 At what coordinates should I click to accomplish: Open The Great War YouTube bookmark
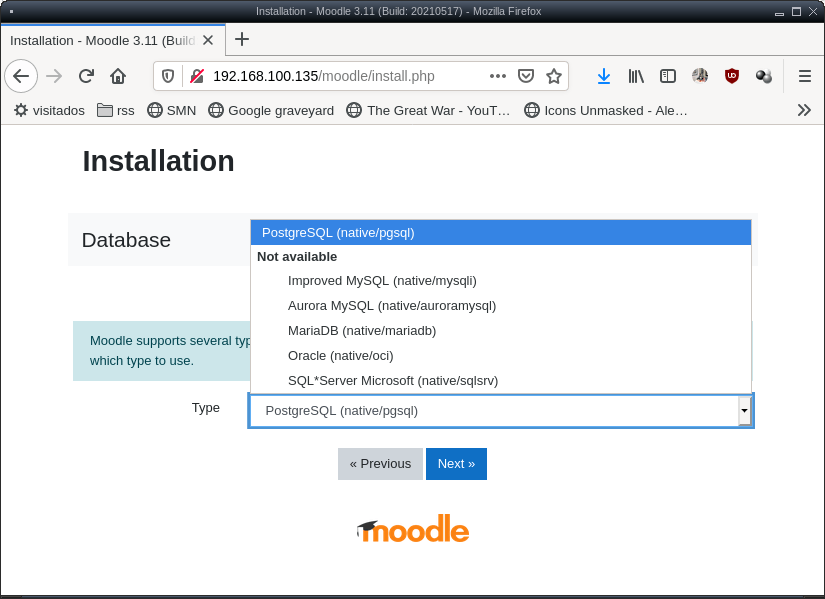click(x=428, y=111)
